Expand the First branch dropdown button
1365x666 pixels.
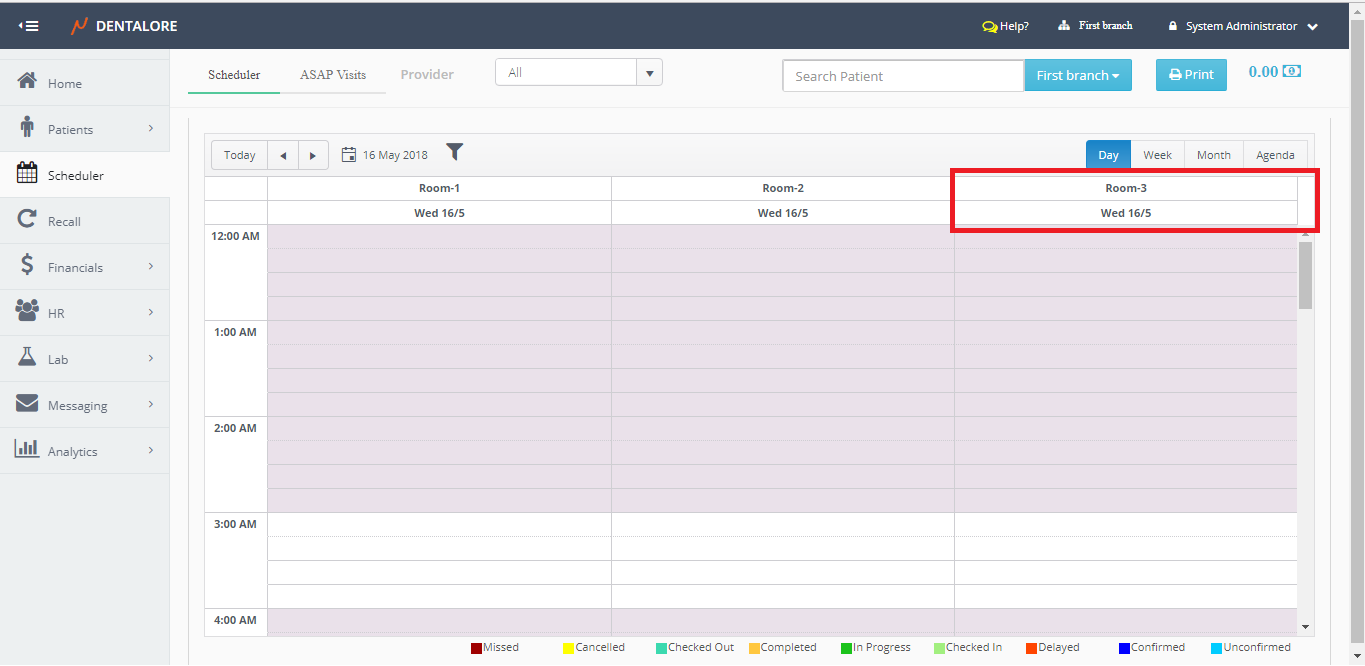pyautogui.click(x=1077, y=75)
